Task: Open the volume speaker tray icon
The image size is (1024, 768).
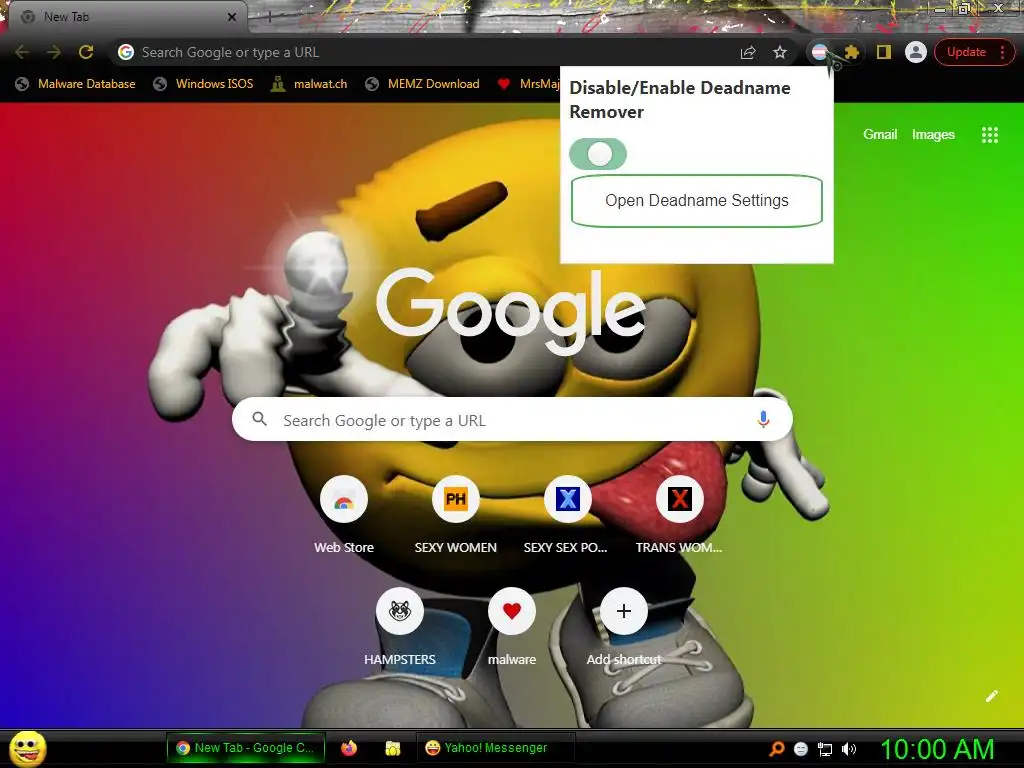Action: pyautogui.click(x=848, y=749)
